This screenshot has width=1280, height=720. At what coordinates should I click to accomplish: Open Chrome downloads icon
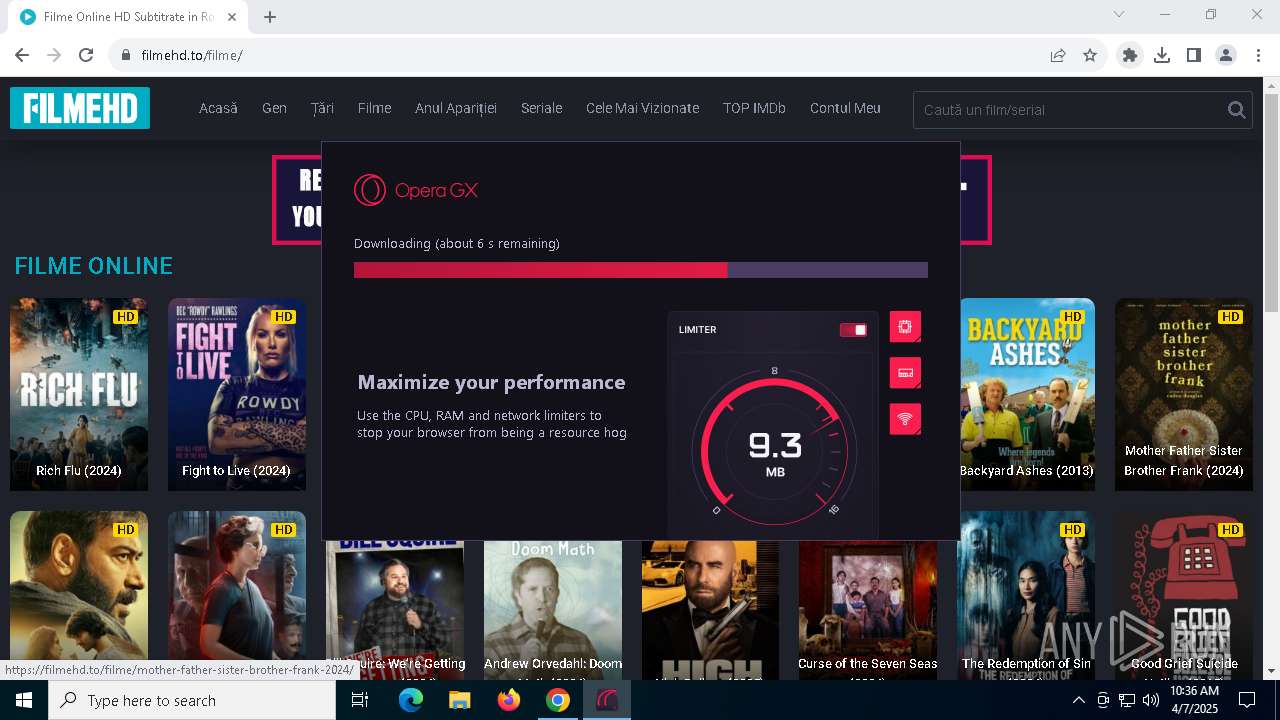coord(1162,55)
